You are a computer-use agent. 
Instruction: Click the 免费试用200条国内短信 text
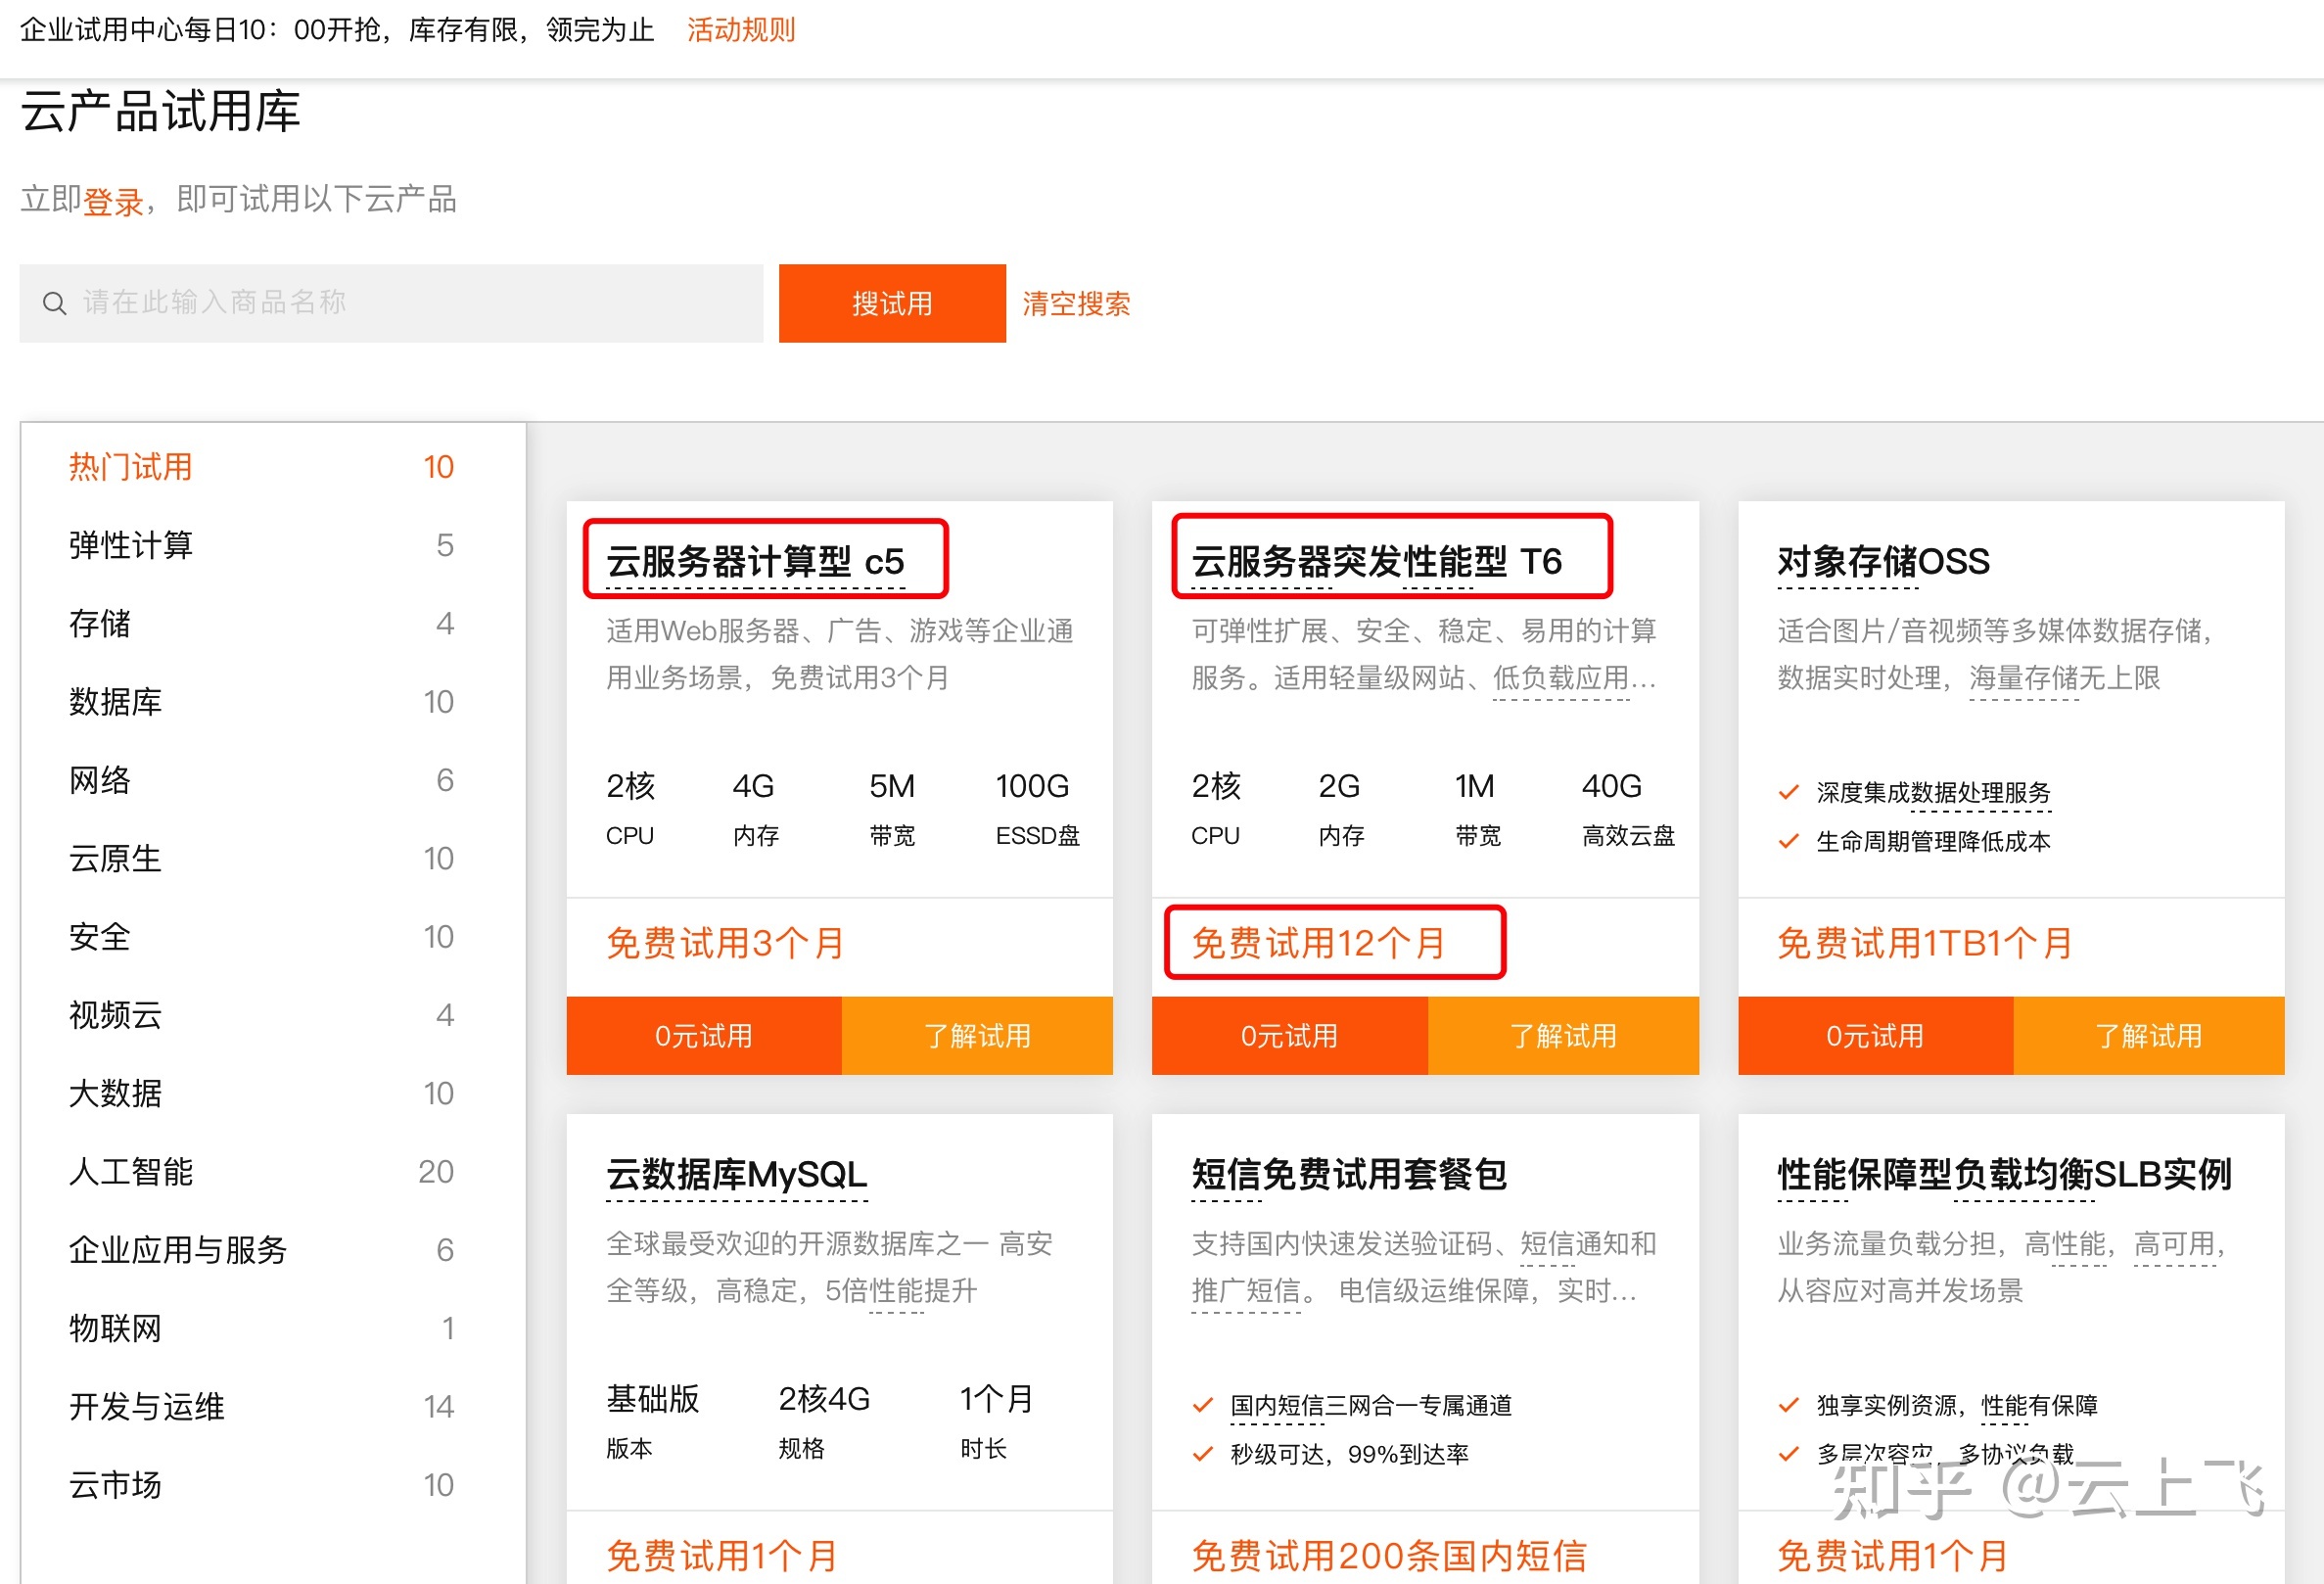tap(1389, 1556)
